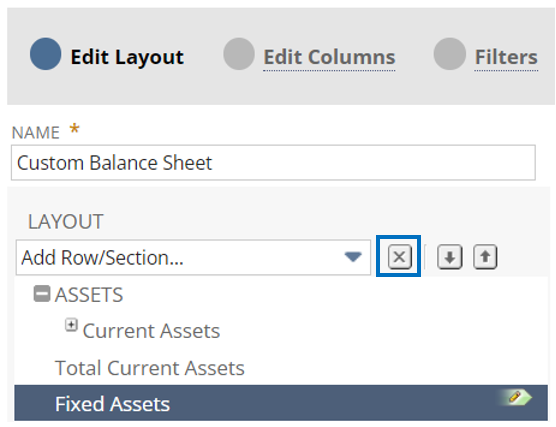The image size is (556, 427).
Task: Move the selected row down with arrow icon
Action: coord(450,256)
